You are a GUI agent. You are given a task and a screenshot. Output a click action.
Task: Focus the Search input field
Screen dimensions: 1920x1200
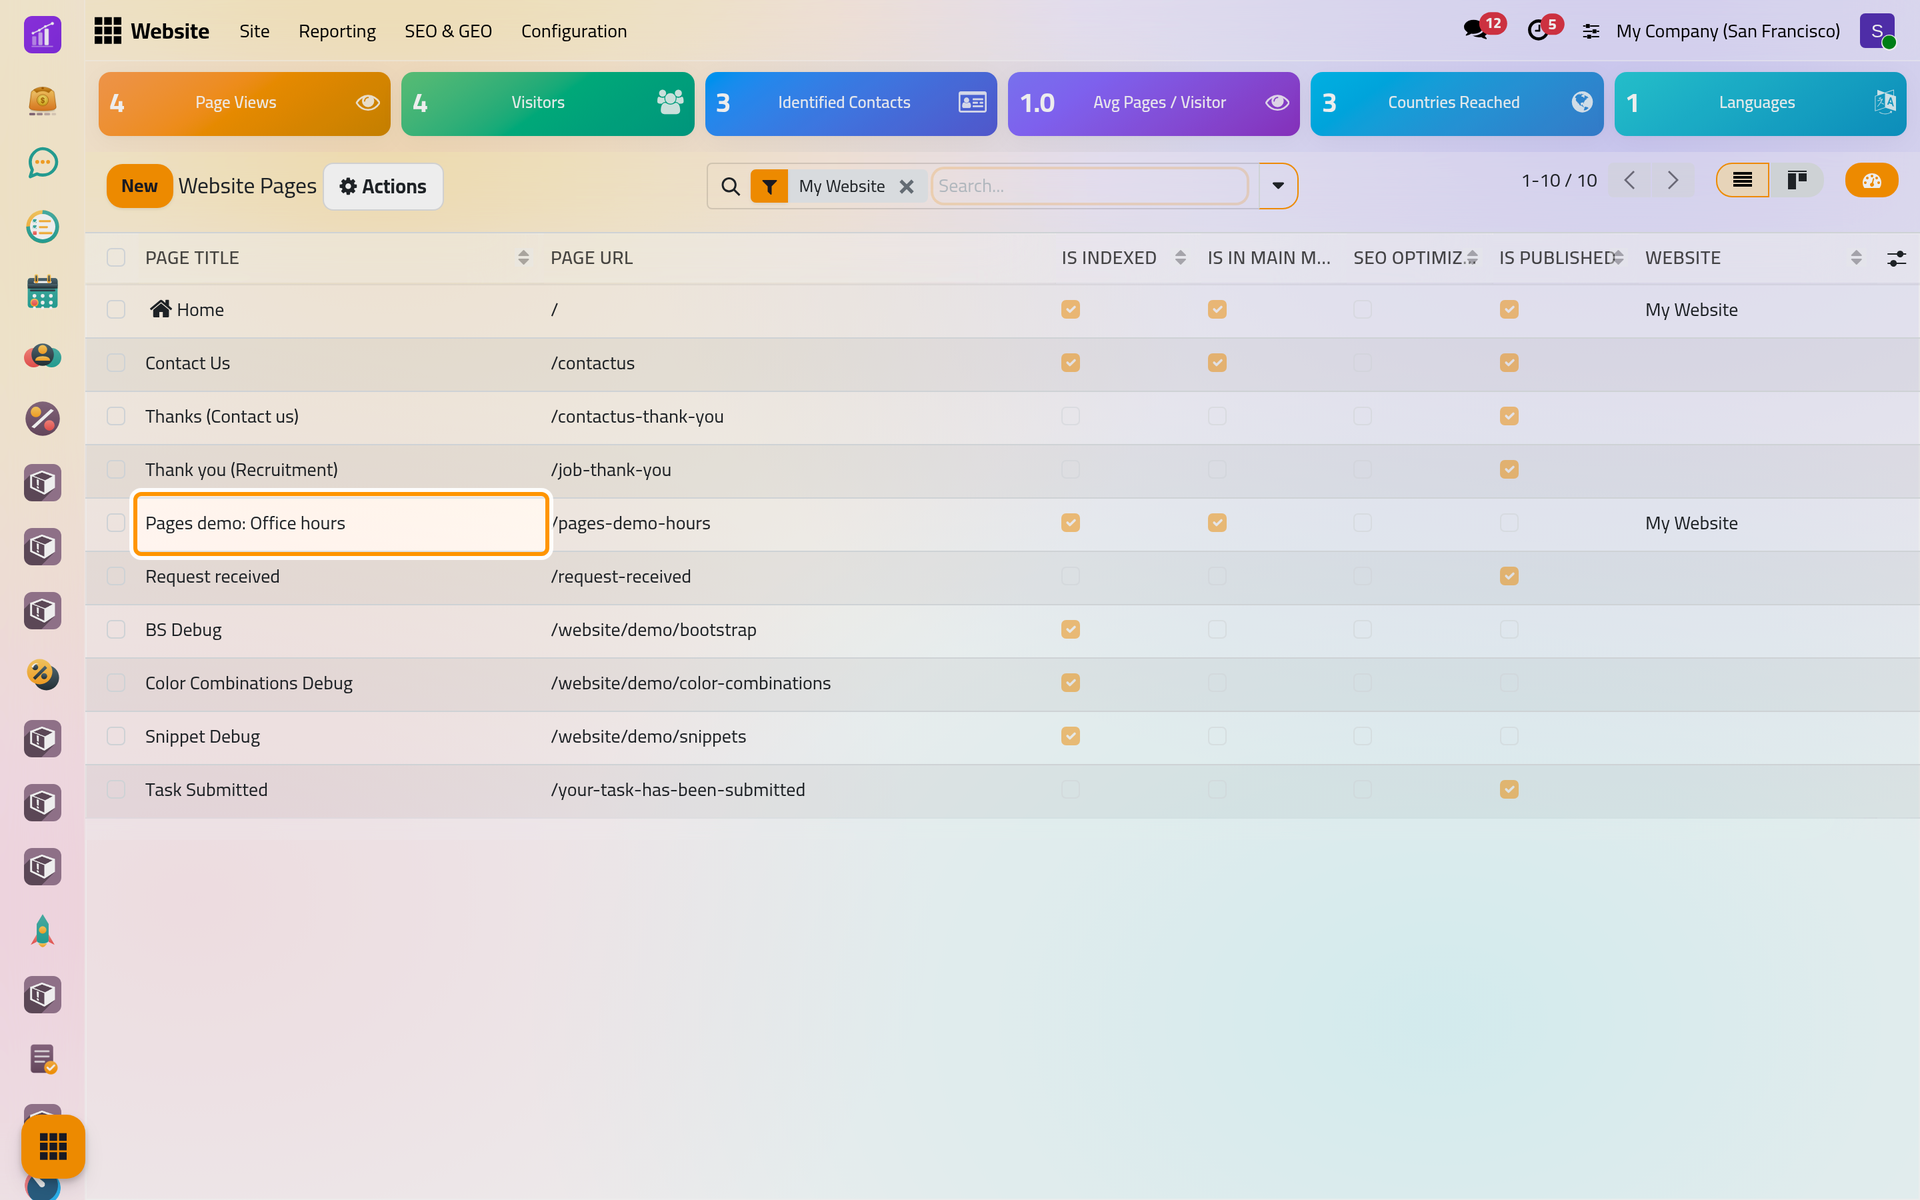[1089, 186]
